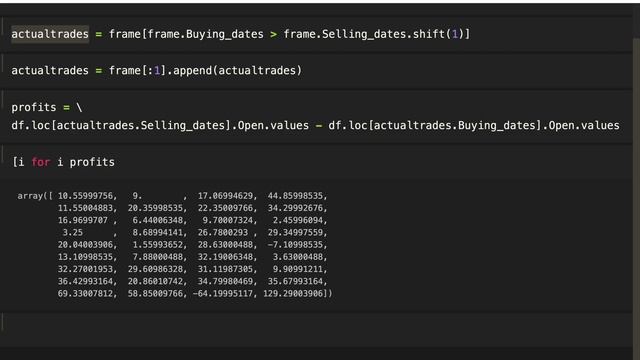640x360 pixels.
Task: Click the output value 3.25
Action: pos(73,233)
